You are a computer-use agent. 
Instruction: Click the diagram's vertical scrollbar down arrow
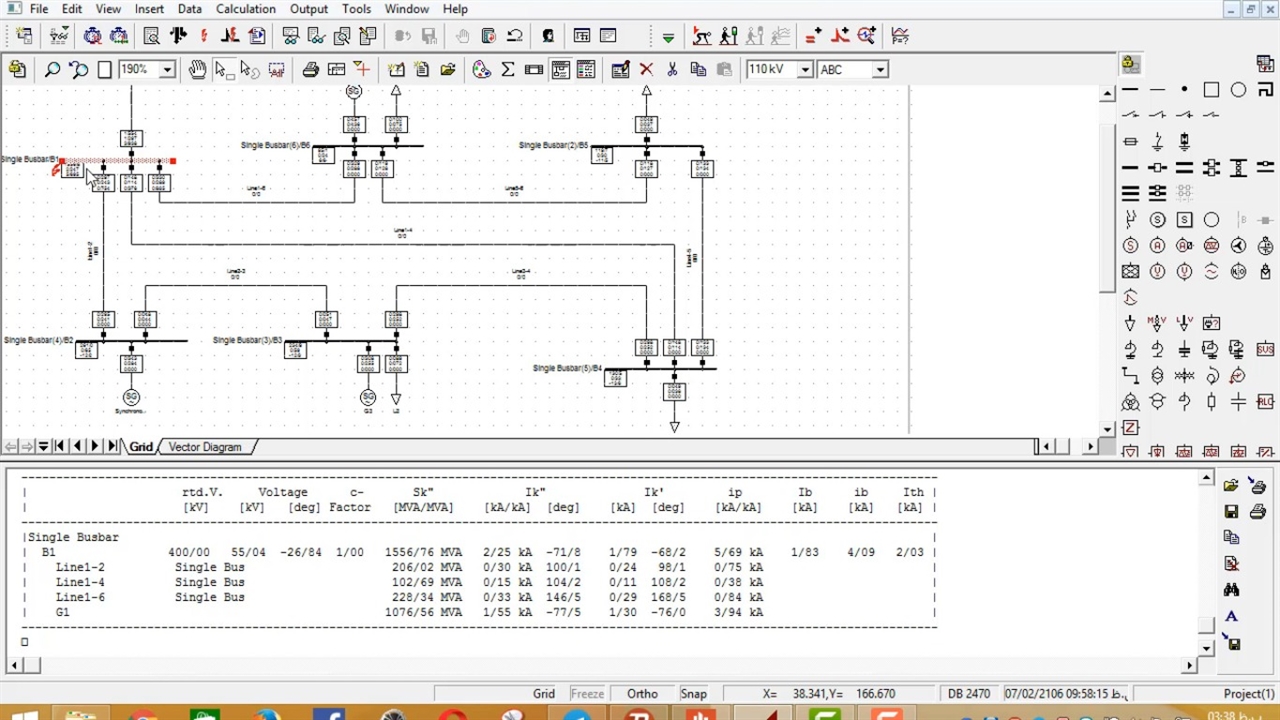pyautogui.click(x=1107, y=429)
